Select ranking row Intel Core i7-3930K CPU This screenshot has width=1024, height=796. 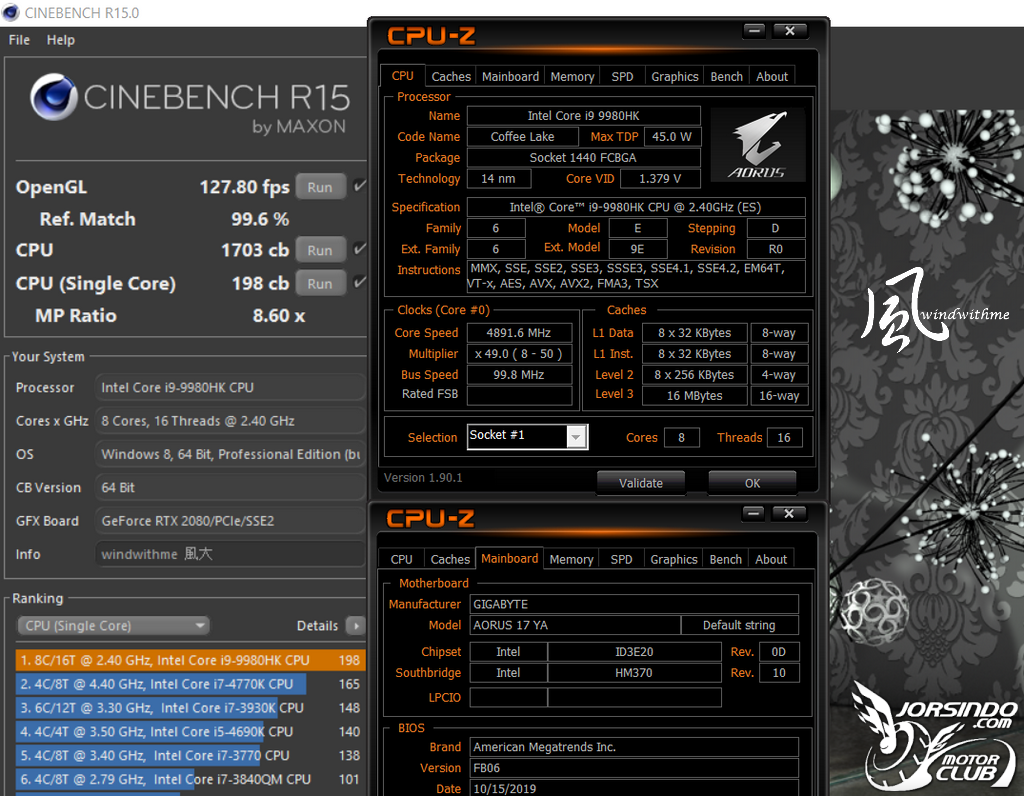click(x=190, y=707)
